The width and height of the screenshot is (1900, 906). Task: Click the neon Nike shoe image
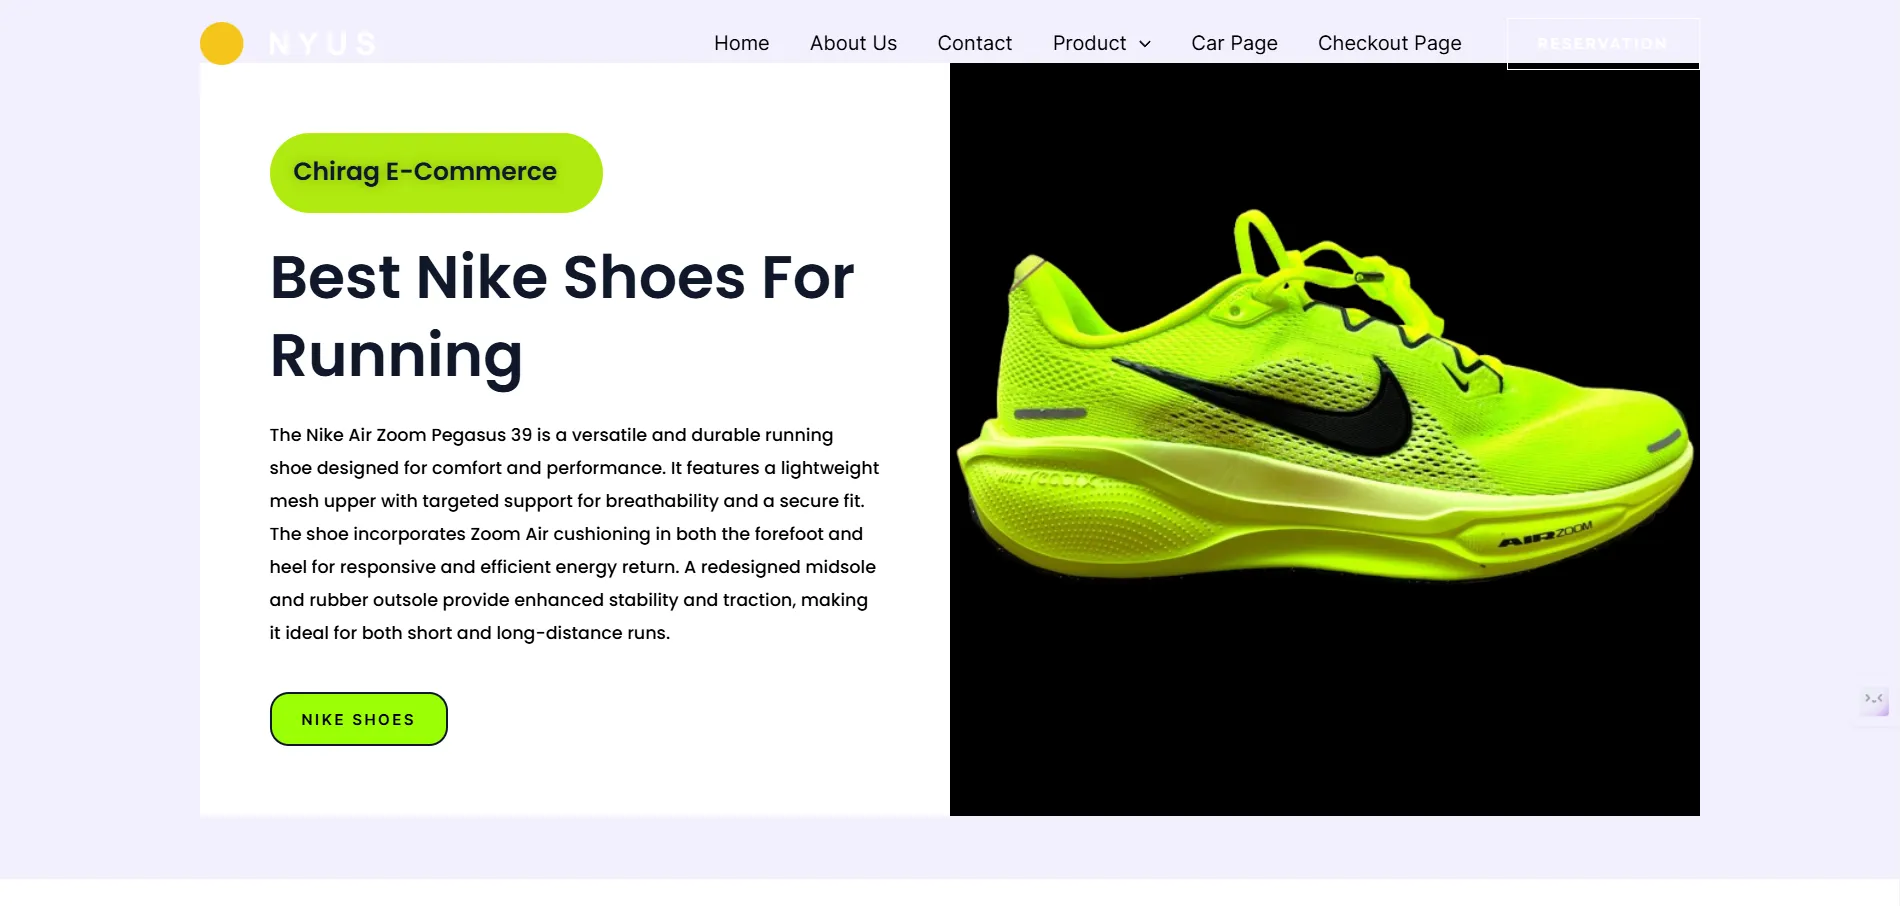click(1324, 440)
